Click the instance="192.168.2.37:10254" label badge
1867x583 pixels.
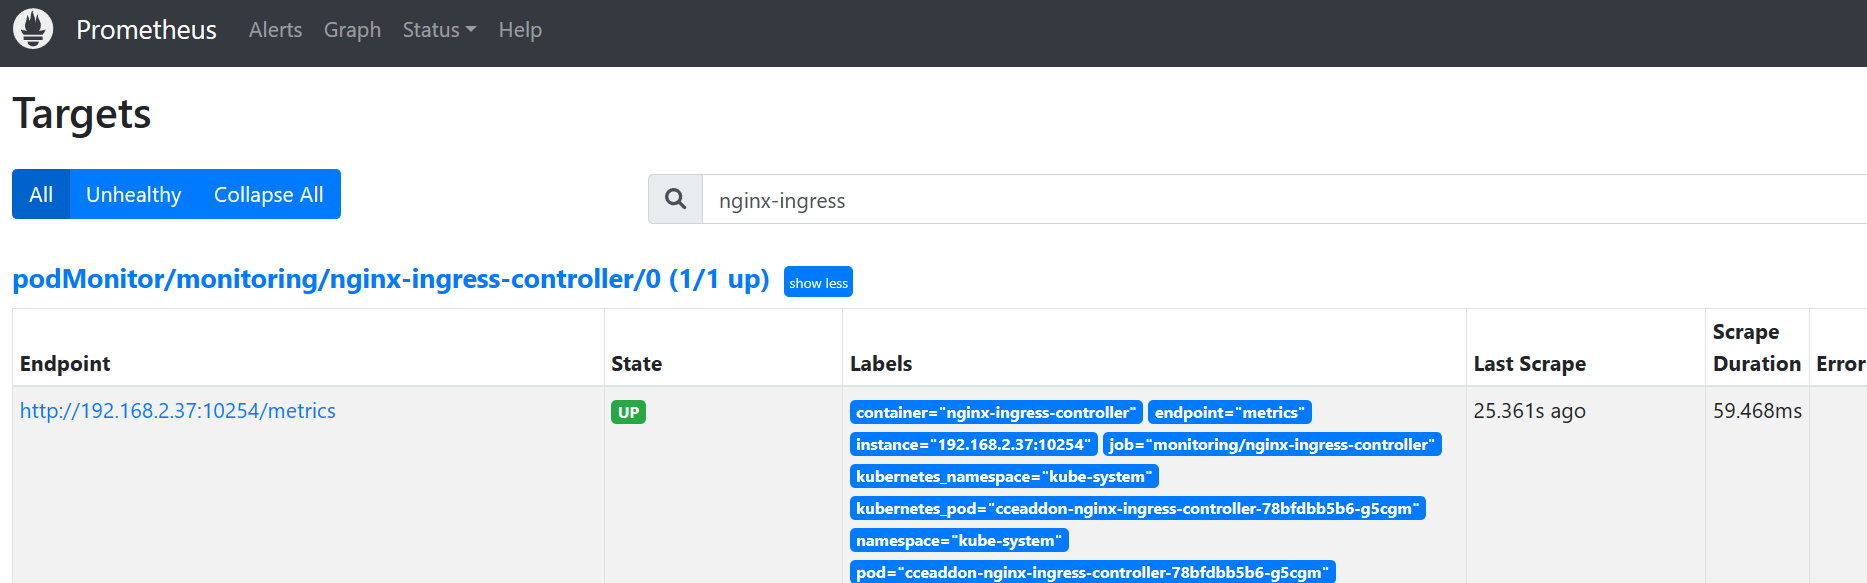tap(974, 444)
